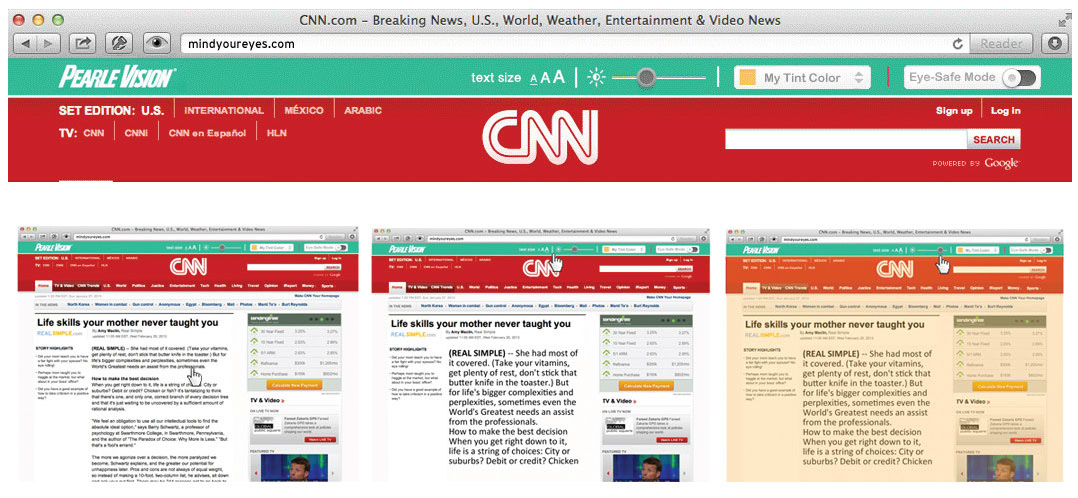Screen dimensions: 1078x498
Task: Select the U.S. edition
Action: pyautogui.click(x=153, y=110)
